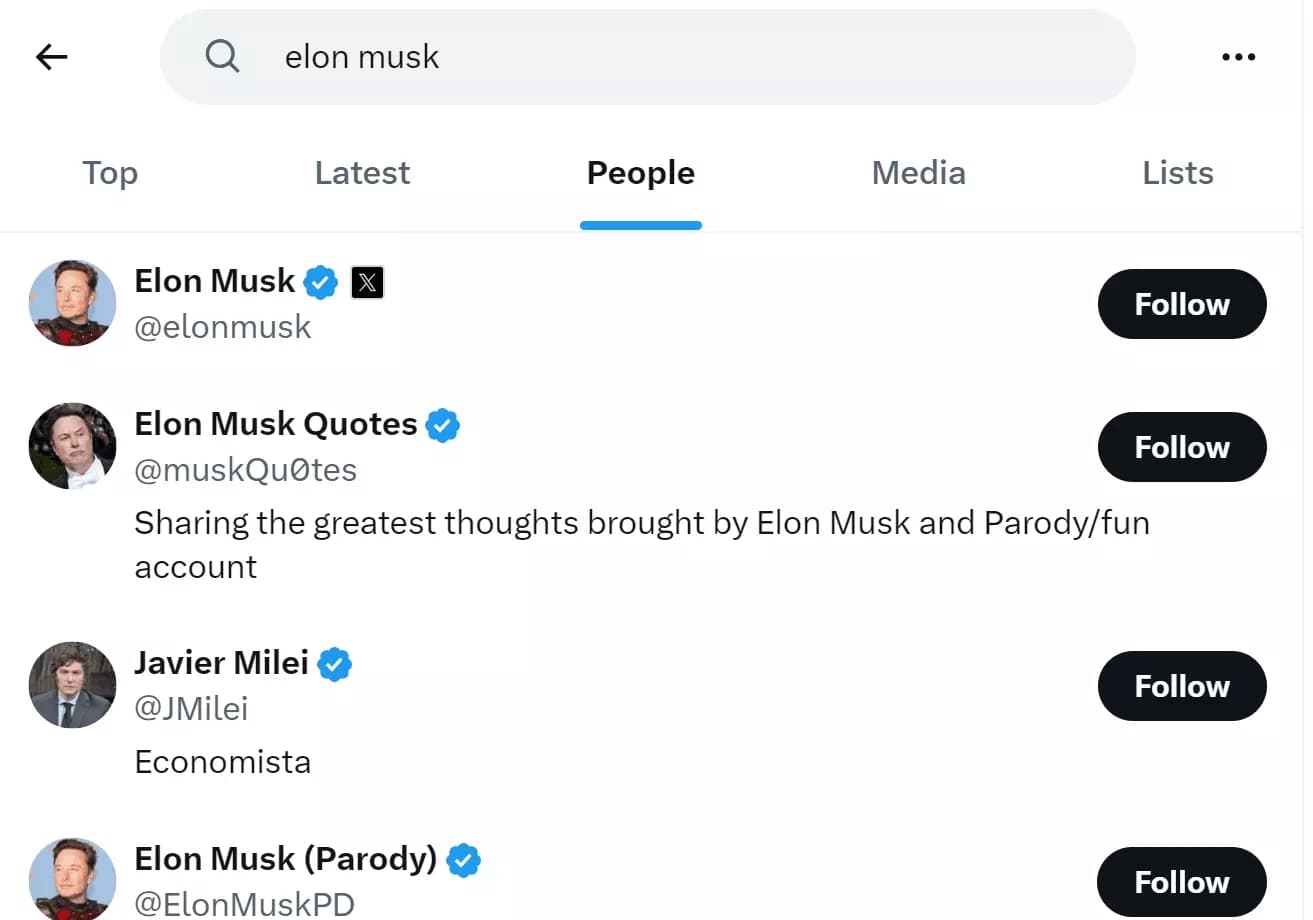
Task: Click inside the search input field
Action: click(x=600, y=56)
